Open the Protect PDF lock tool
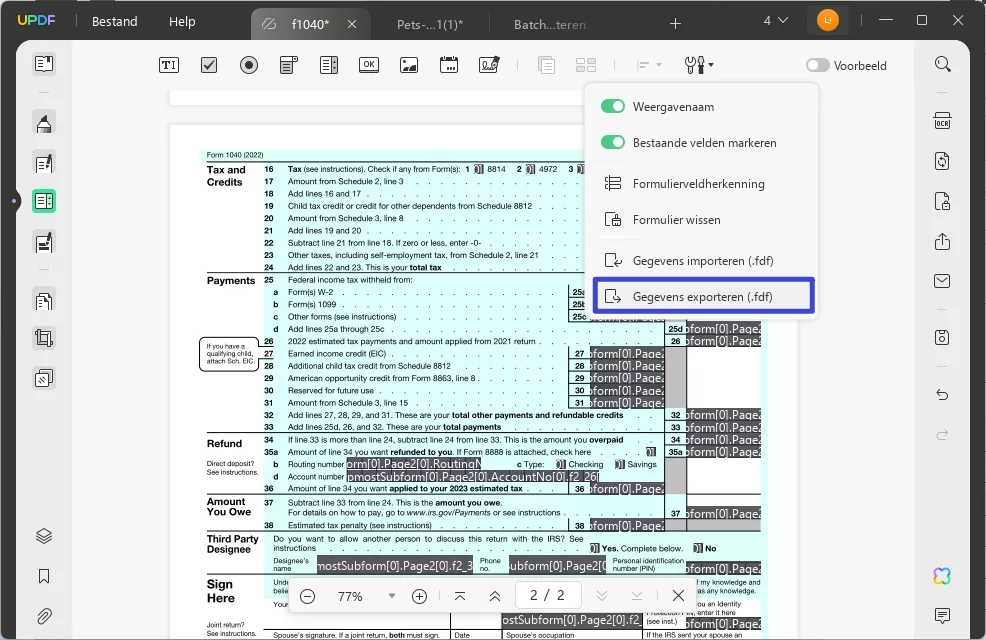This screenshot has height=640, width=986. 942,201
